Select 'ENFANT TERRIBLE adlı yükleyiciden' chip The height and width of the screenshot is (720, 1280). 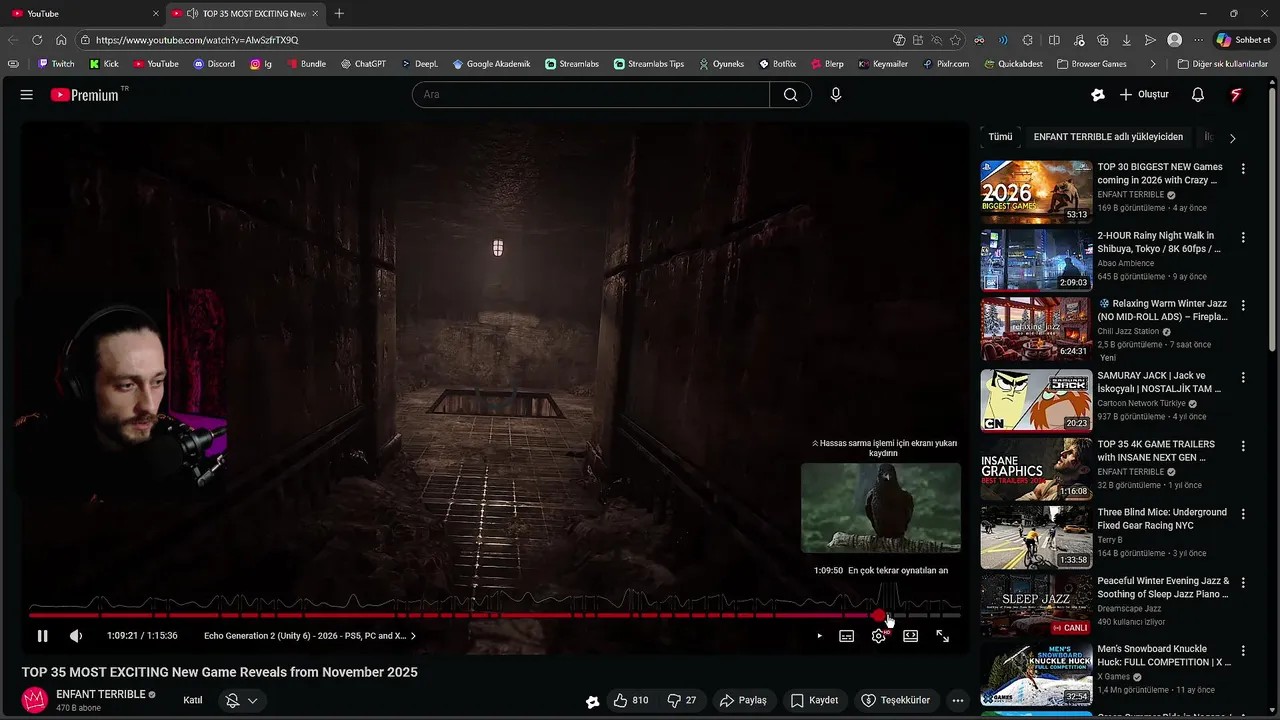coord(1108,137)
